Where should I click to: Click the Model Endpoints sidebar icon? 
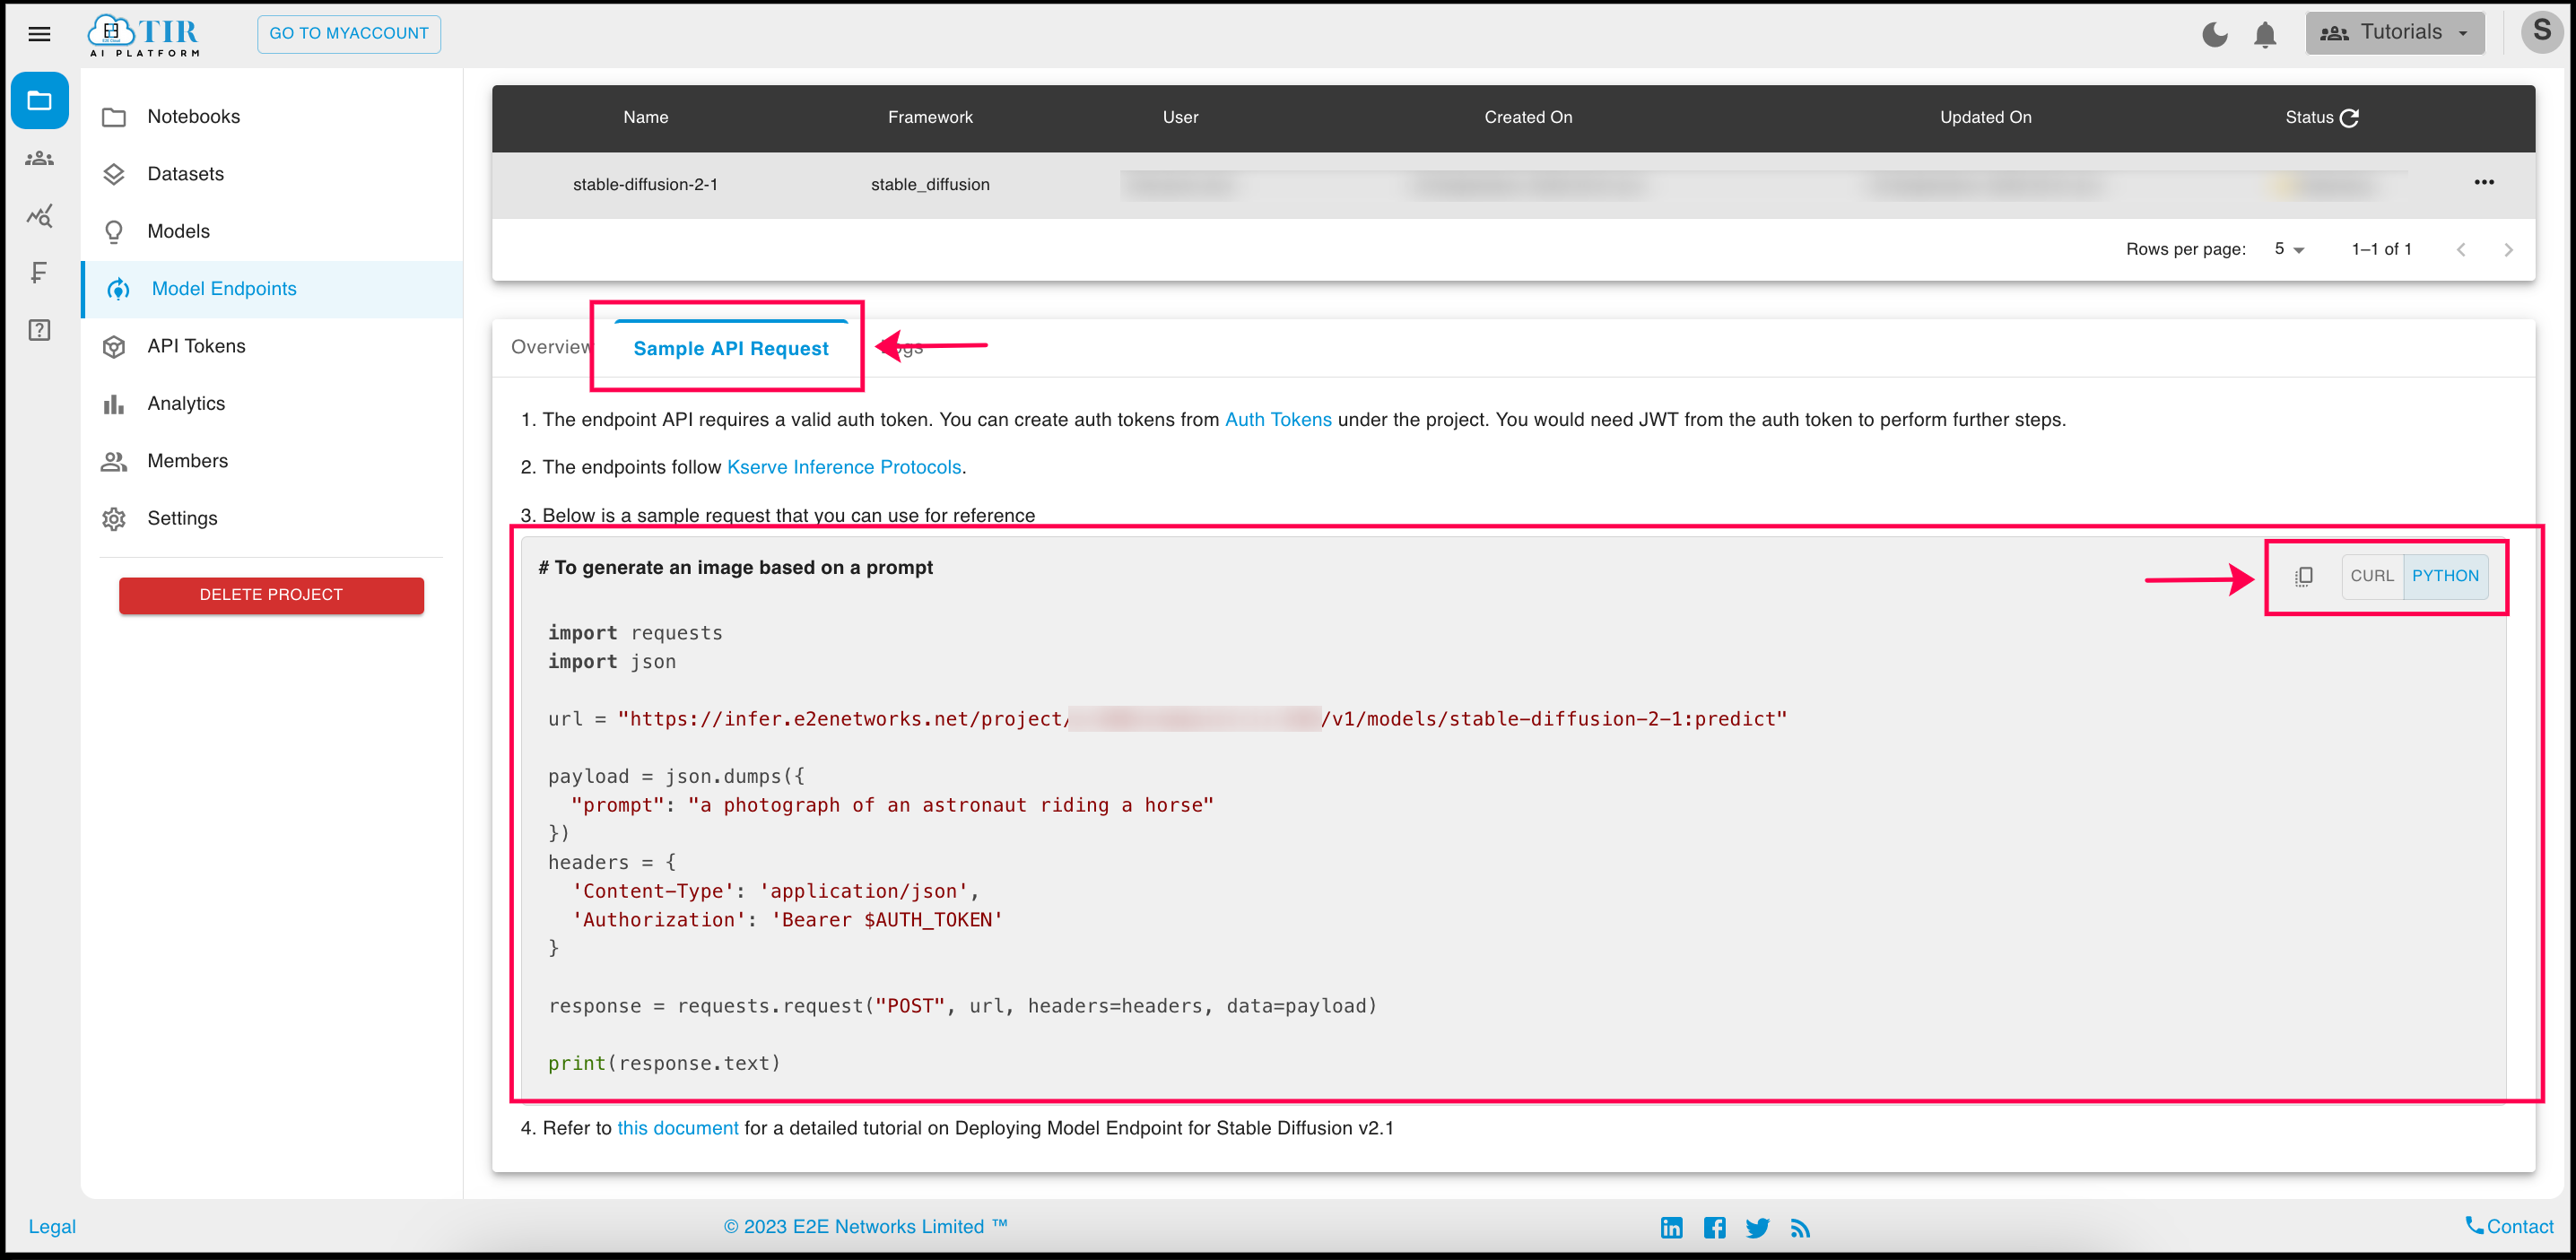[x=118, y=288]
